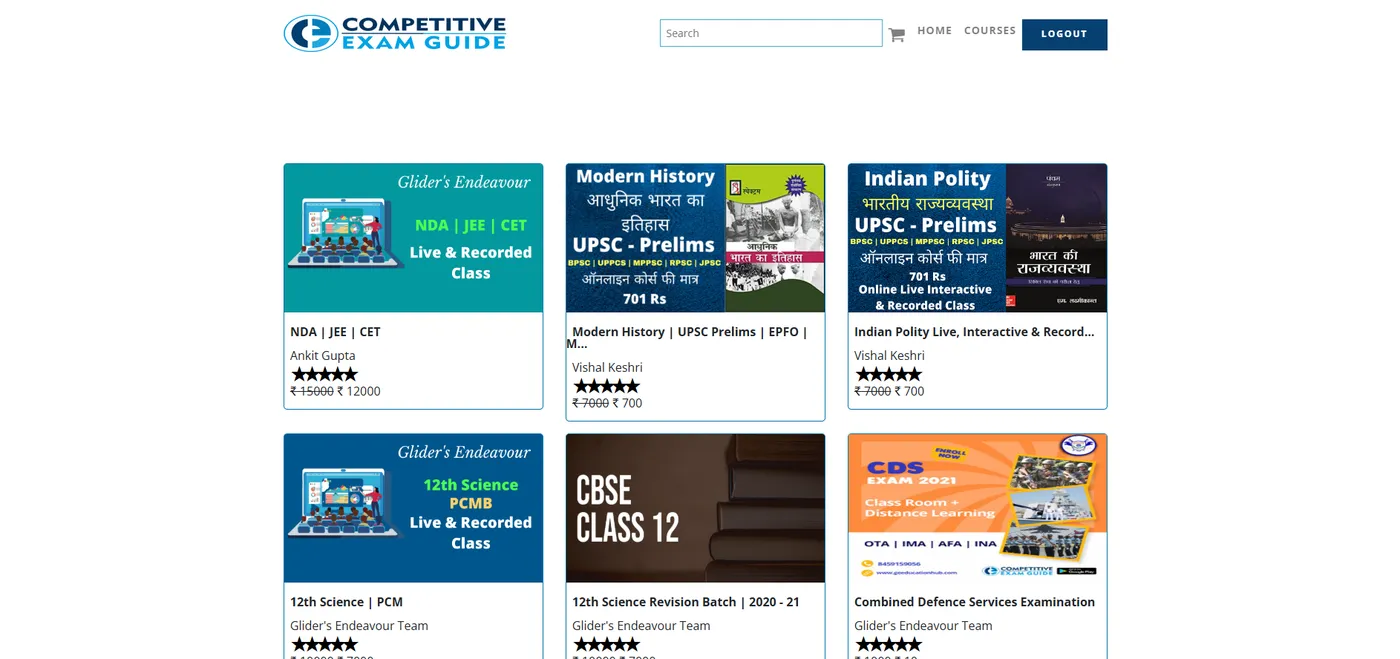Open the Modern History UPSC Prelims thumbnail
Screen dimensions: 1400x659
695,238
